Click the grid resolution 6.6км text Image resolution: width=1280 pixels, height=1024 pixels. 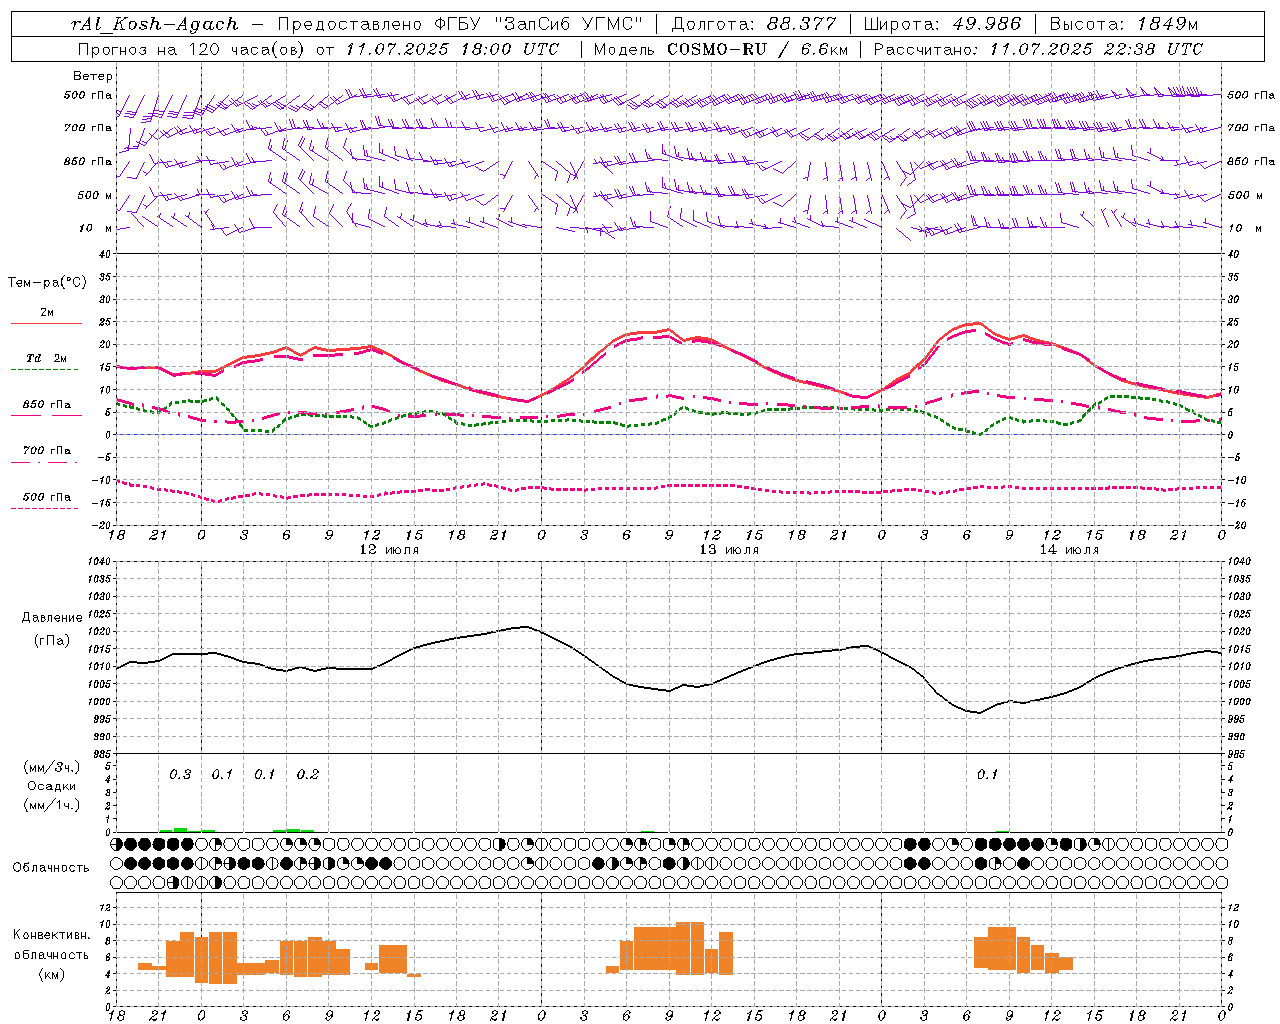click(x=824, y=49)
